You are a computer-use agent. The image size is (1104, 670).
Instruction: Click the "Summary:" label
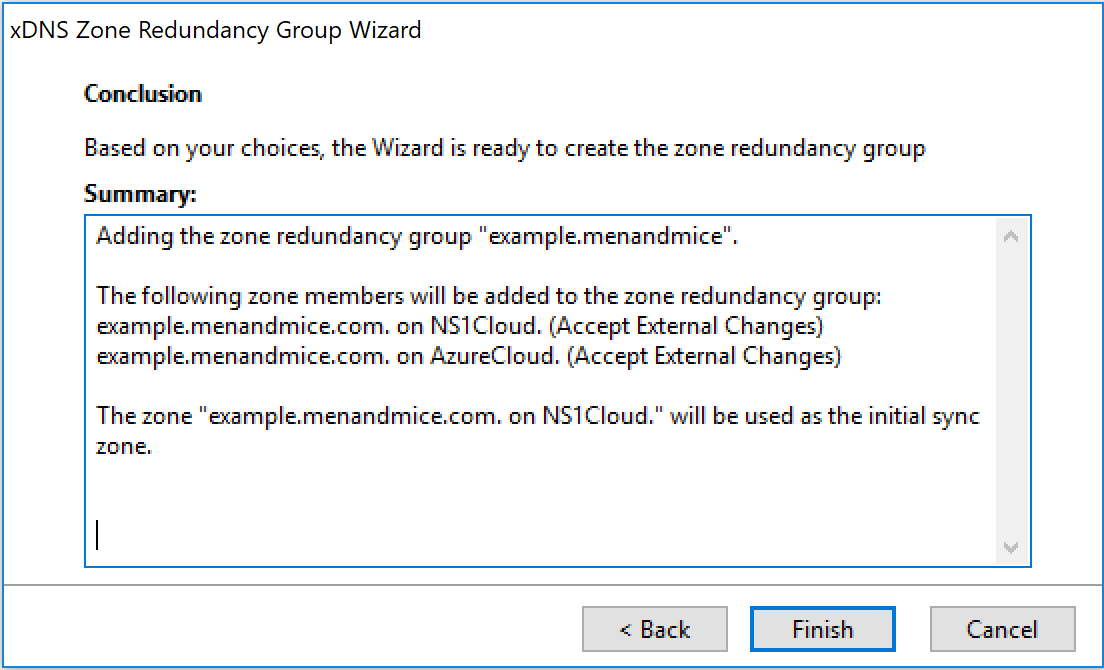tap(140, 193)
